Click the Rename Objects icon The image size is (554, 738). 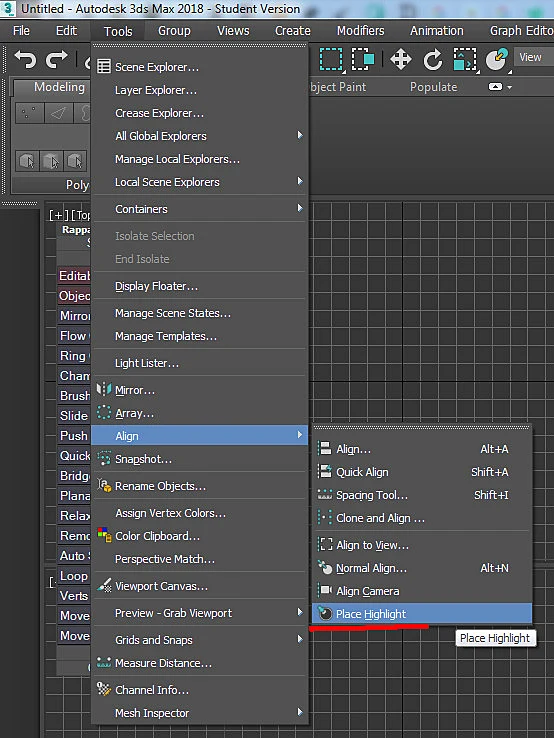pyautogui.click(x=104, y=485)
